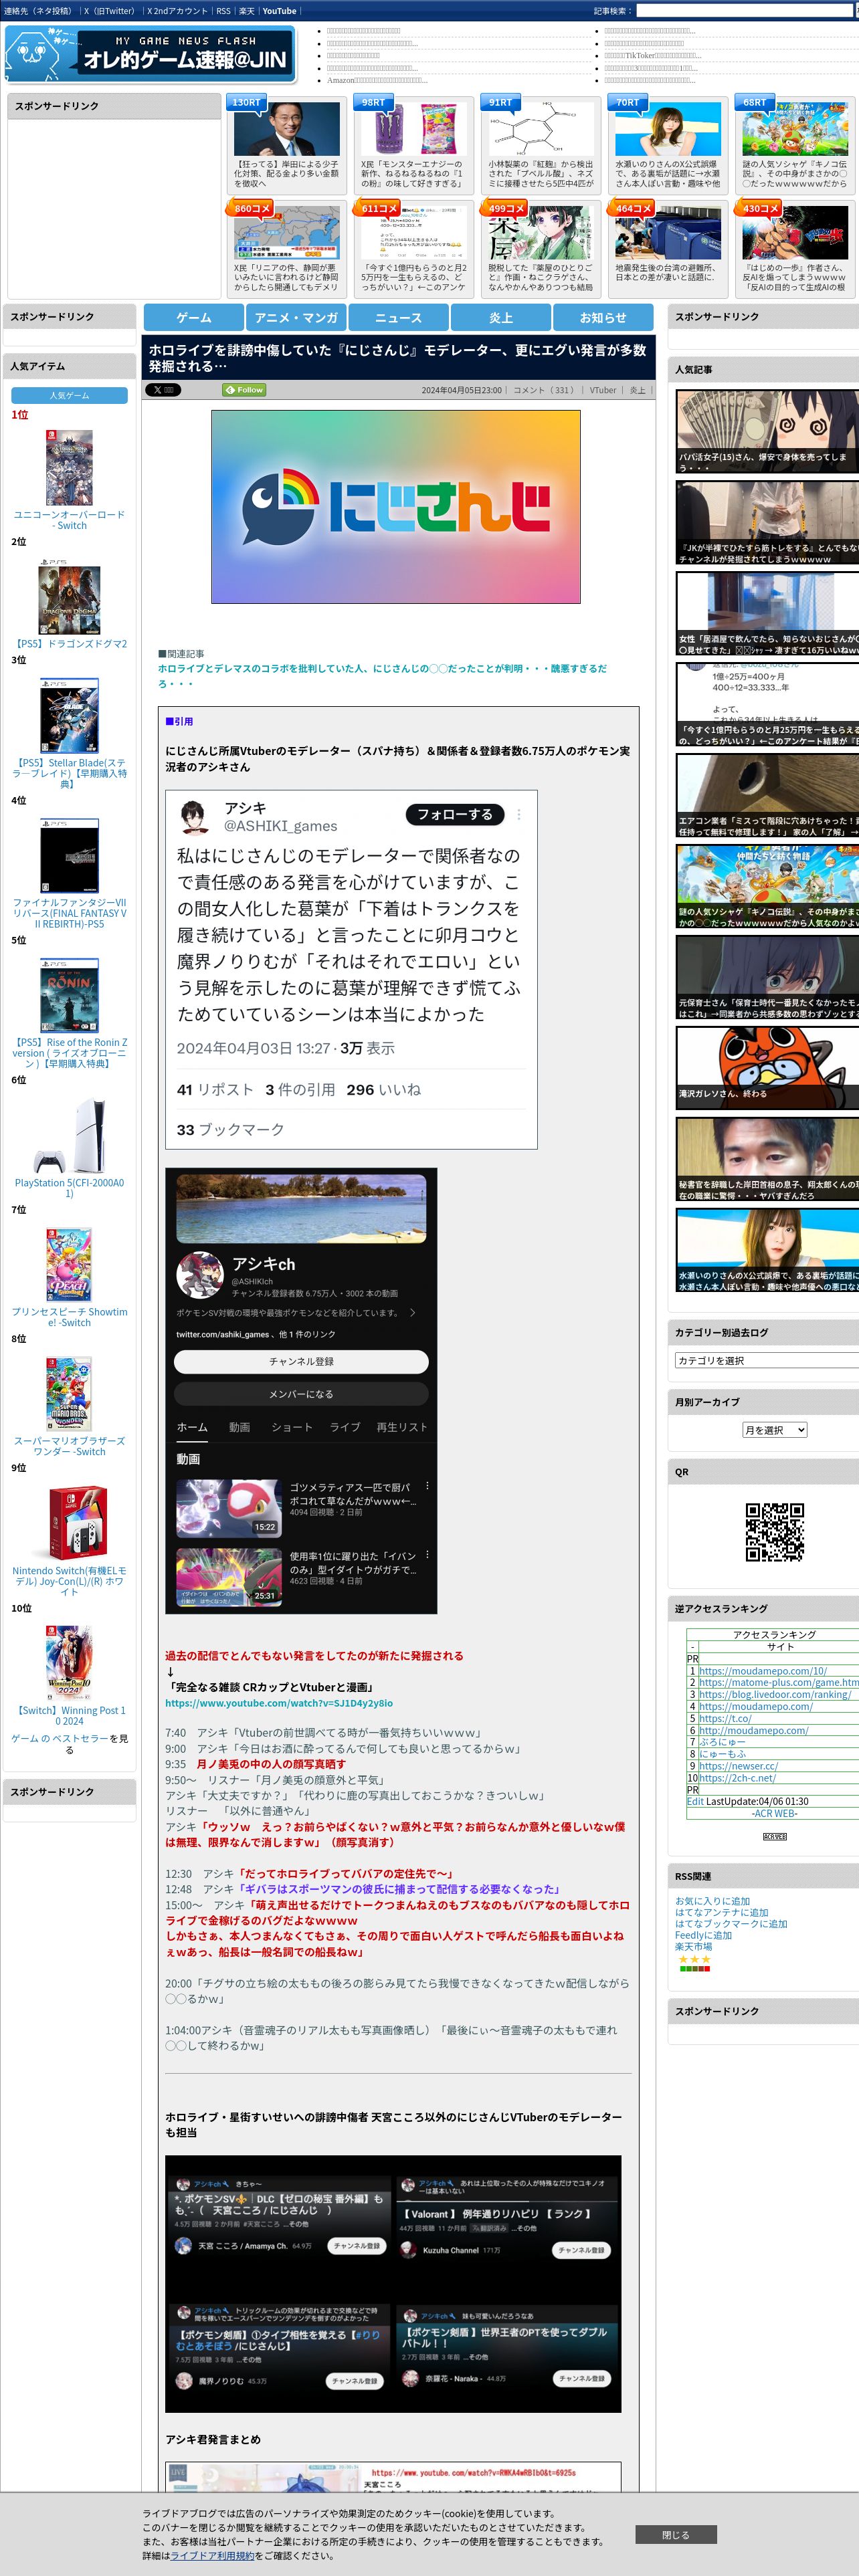Click 天宮こころ チャンネル登録 button in image

pyautogui.click(x=356, y=2246)
